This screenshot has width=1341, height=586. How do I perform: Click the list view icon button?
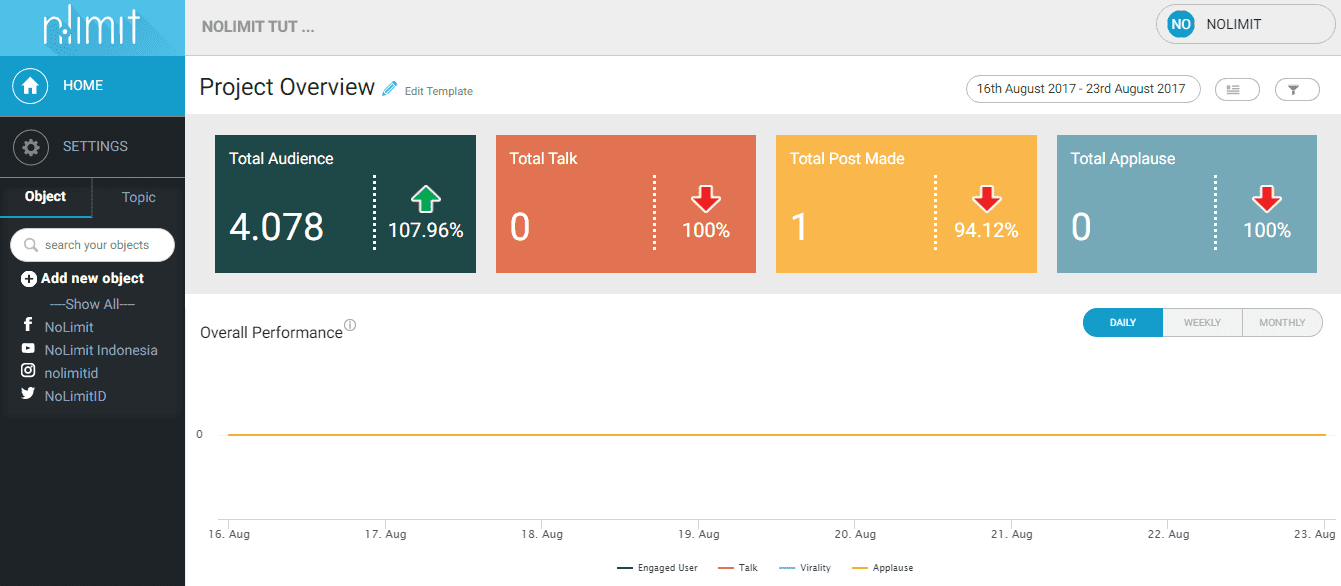coord(1237,90)
